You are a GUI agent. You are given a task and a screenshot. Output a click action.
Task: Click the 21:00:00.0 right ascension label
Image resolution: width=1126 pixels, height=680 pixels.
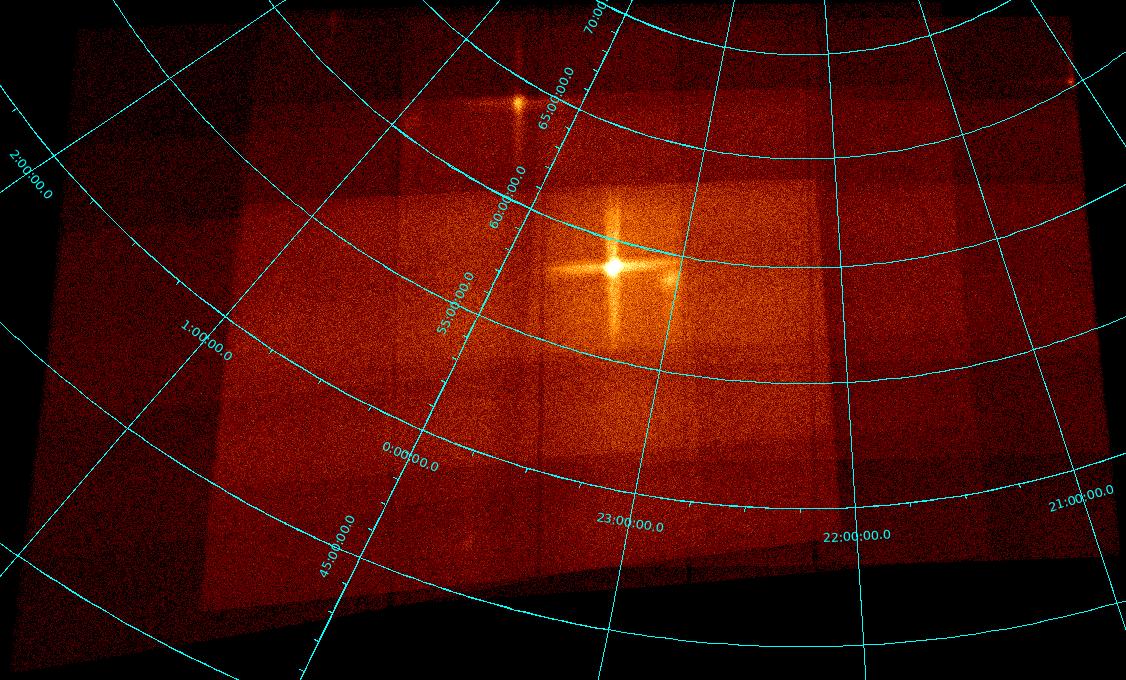pos(1081,498)
